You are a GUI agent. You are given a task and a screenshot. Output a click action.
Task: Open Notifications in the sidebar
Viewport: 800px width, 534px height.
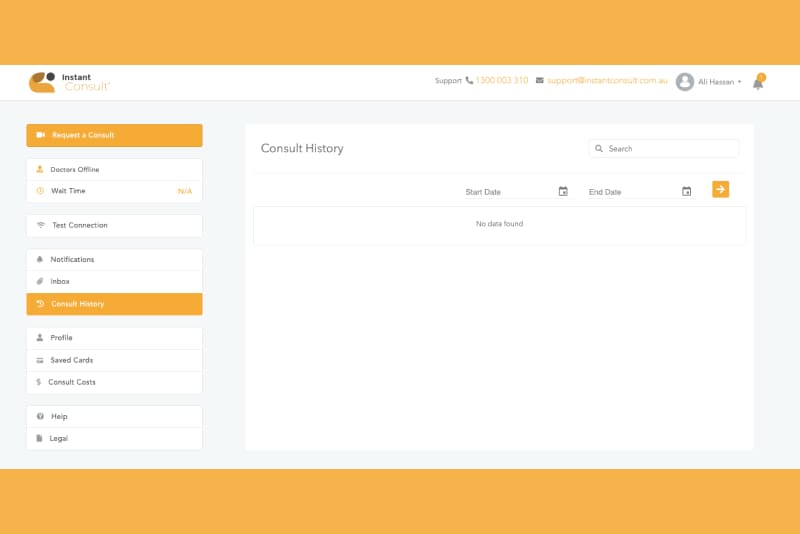tap(114, 260)
